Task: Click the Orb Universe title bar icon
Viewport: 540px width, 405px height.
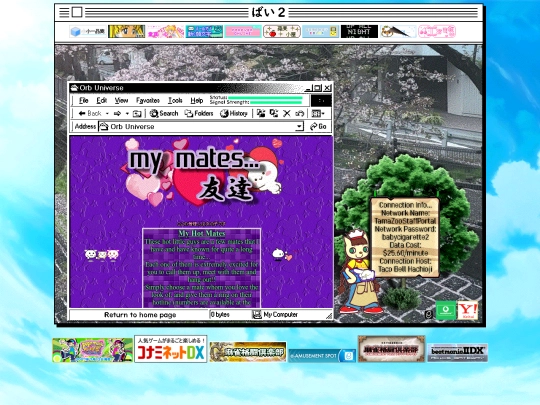Action: click(74, 88)
